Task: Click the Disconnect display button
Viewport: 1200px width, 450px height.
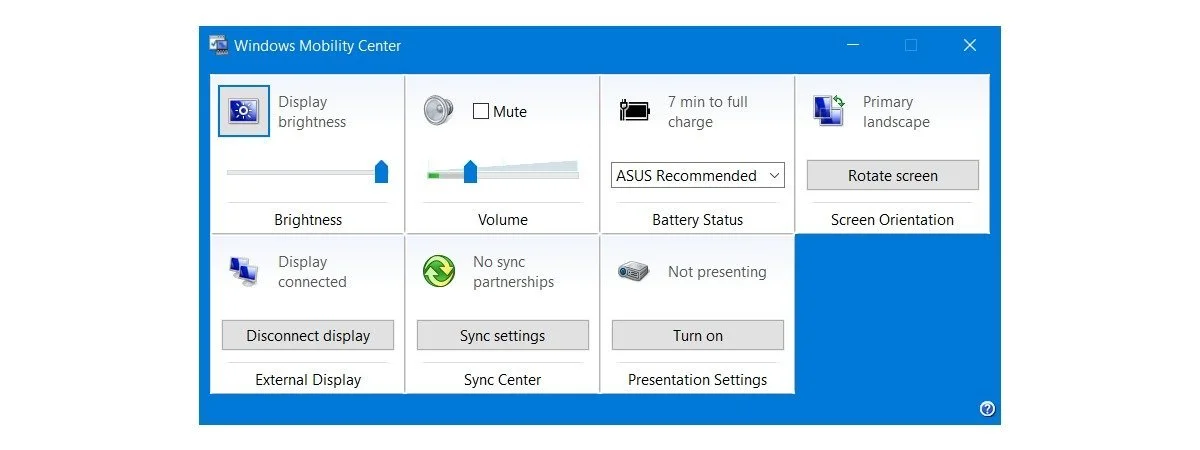Action: coord(308,335)
